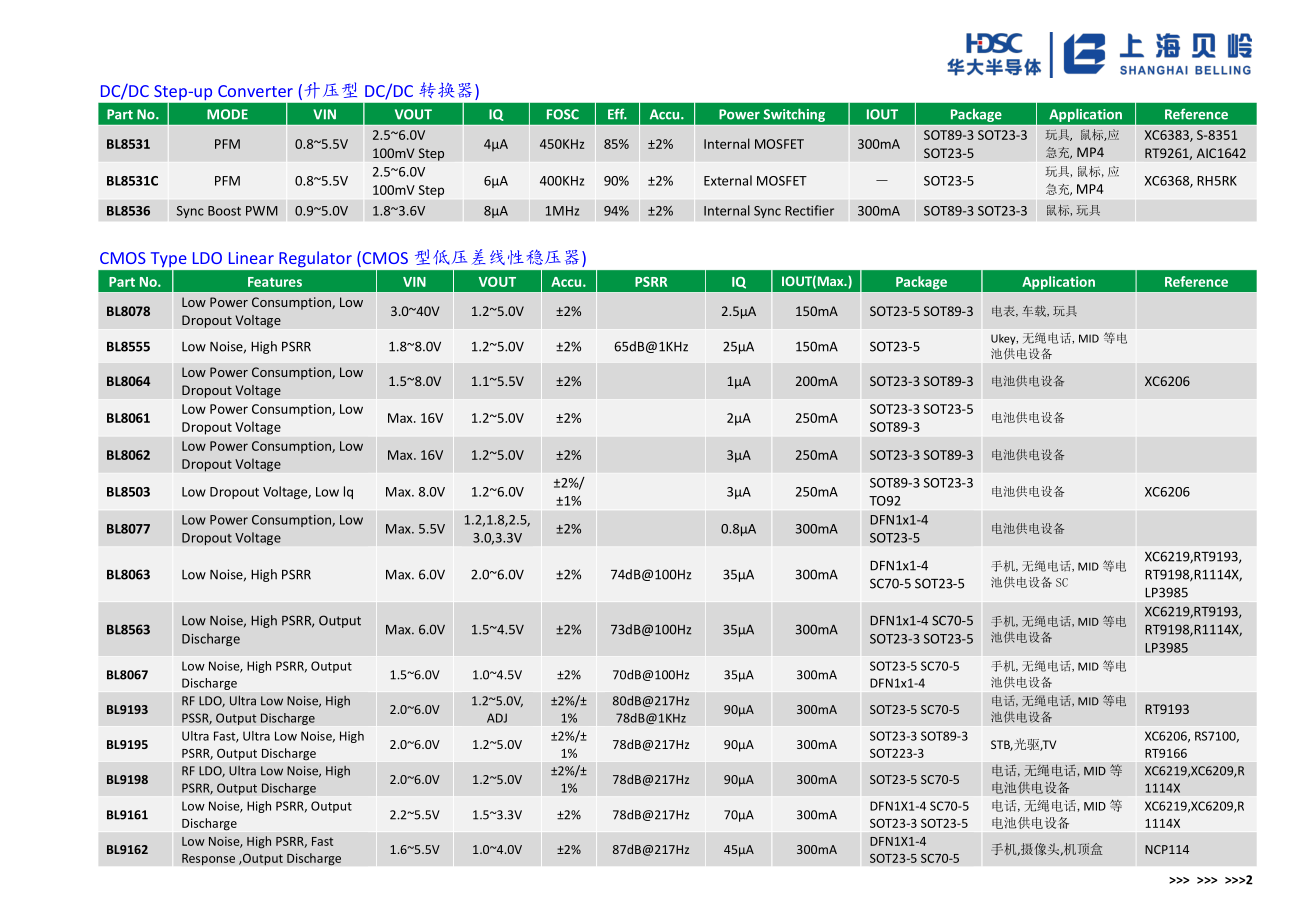The height and width of the screenshot is (921, 1306).
Task: Select the BL8536 part number
Action: point(128,211)
